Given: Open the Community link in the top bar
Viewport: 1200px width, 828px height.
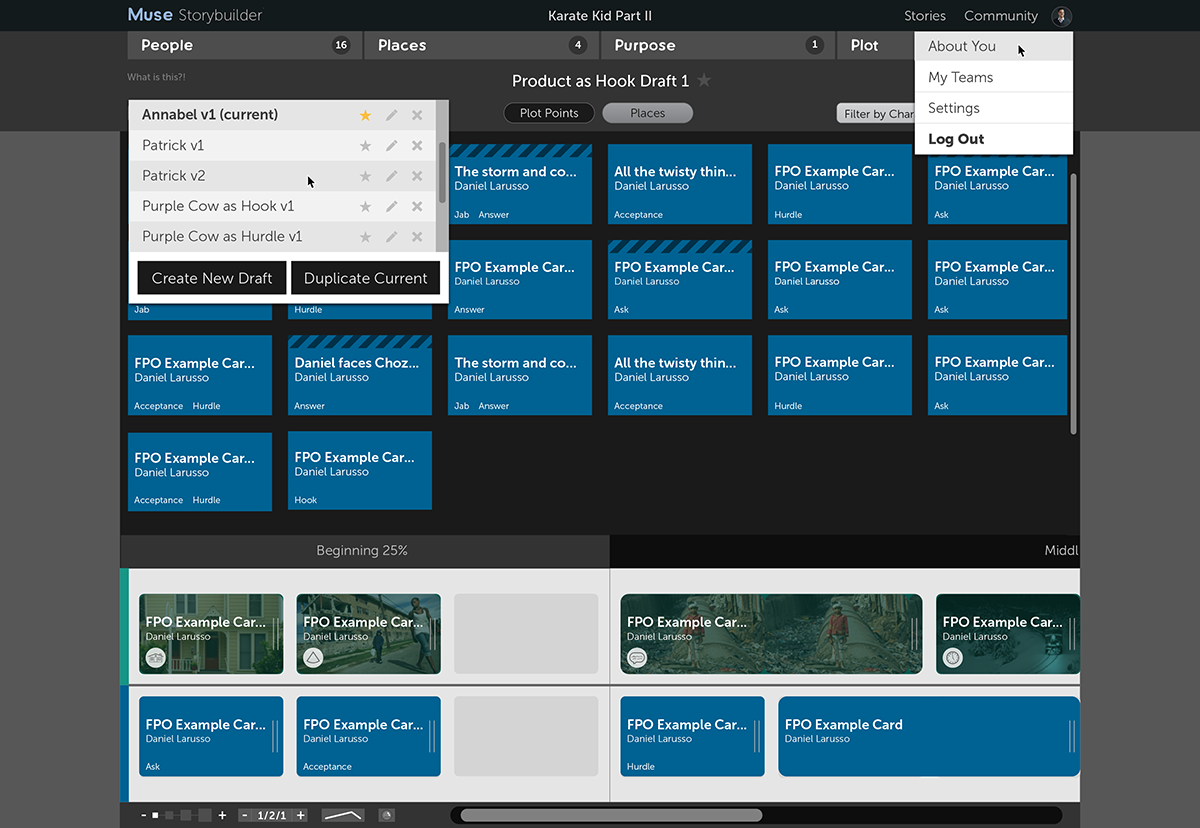Looking at the screenshot, I should click(1001, 16).
